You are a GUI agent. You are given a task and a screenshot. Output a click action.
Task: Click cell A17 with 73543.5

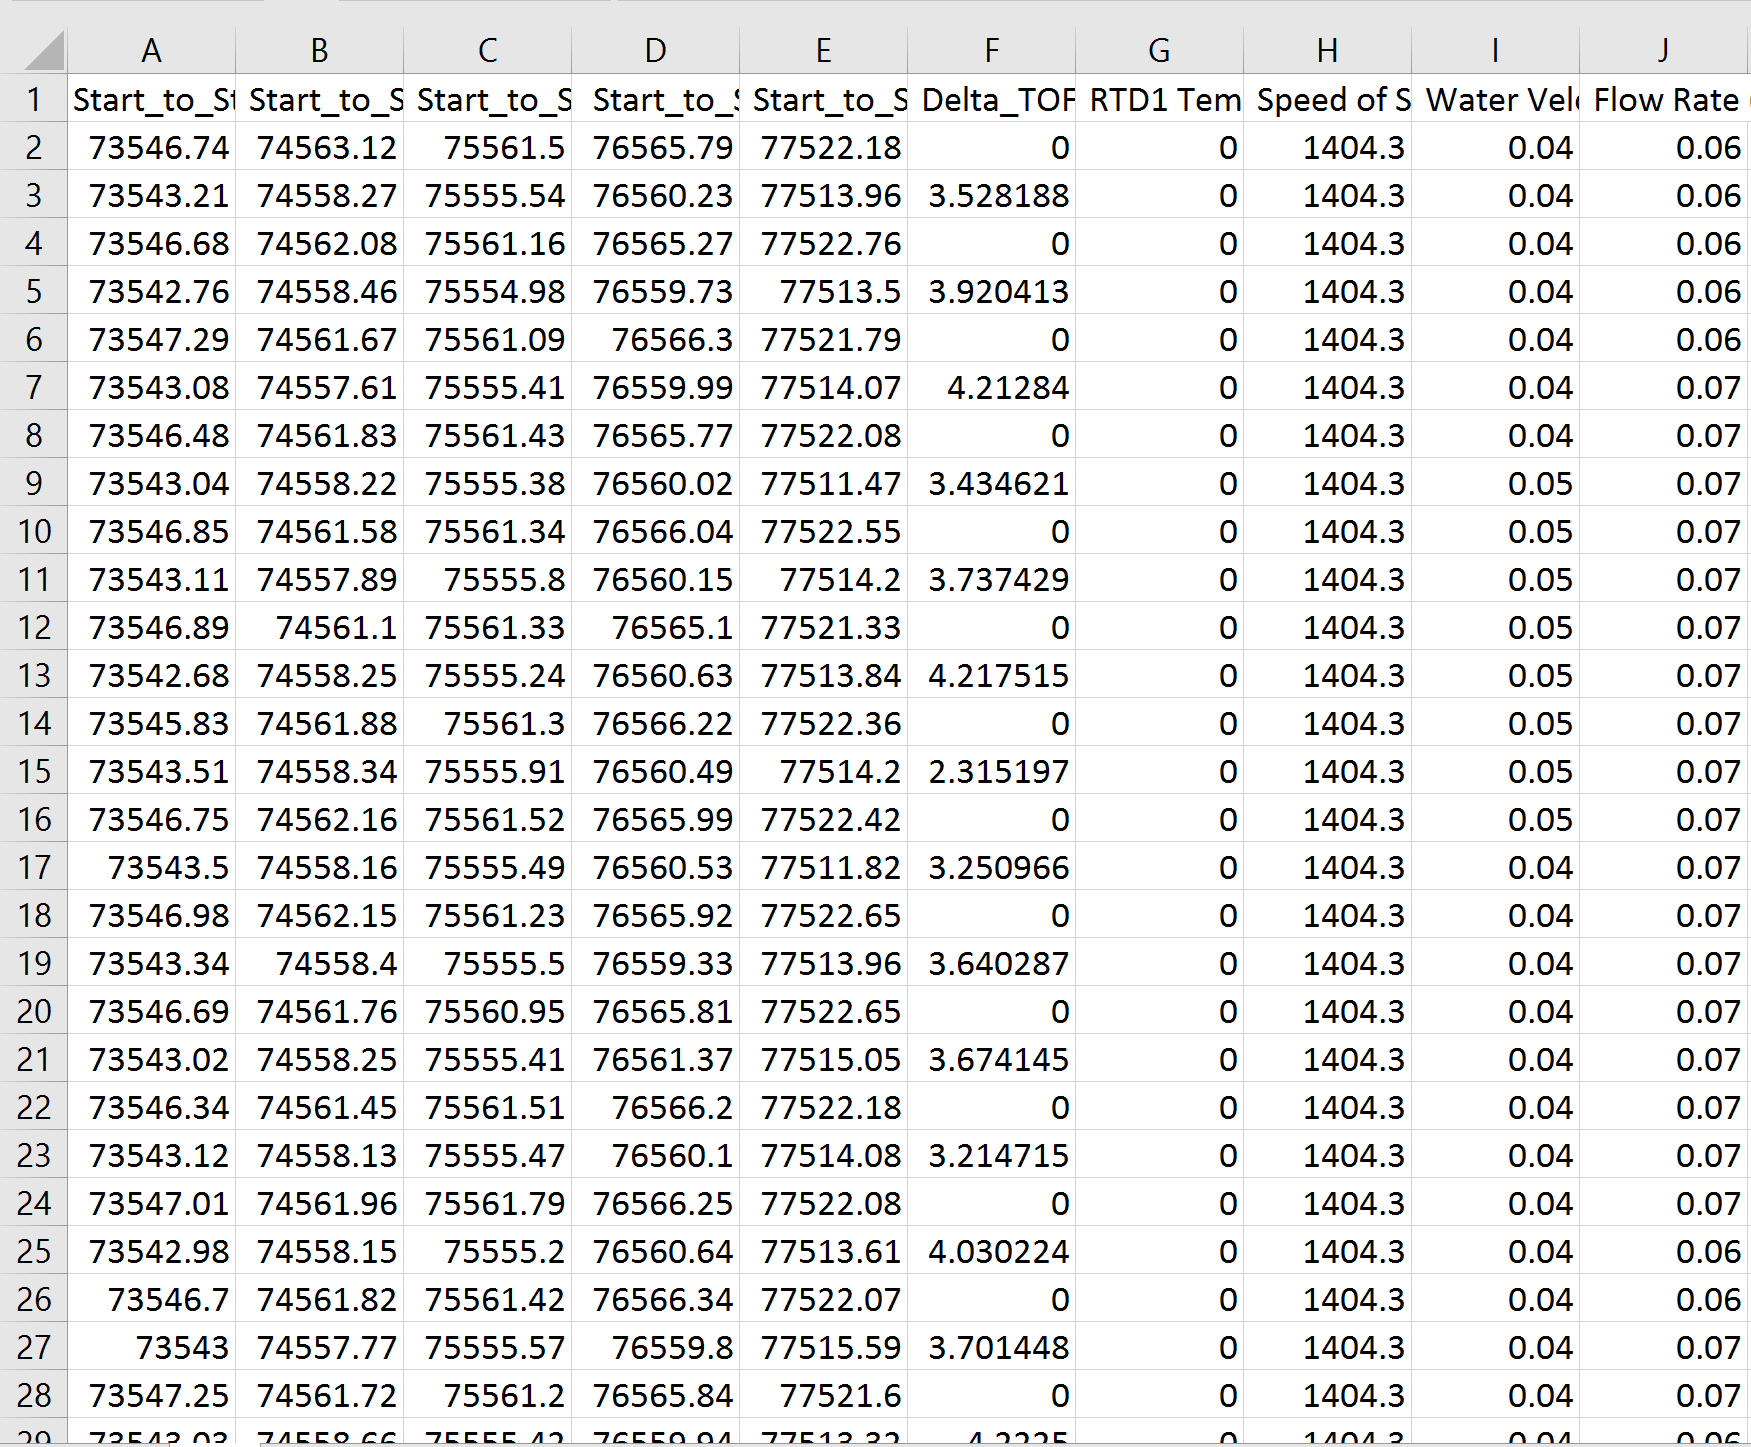[151, 867]
